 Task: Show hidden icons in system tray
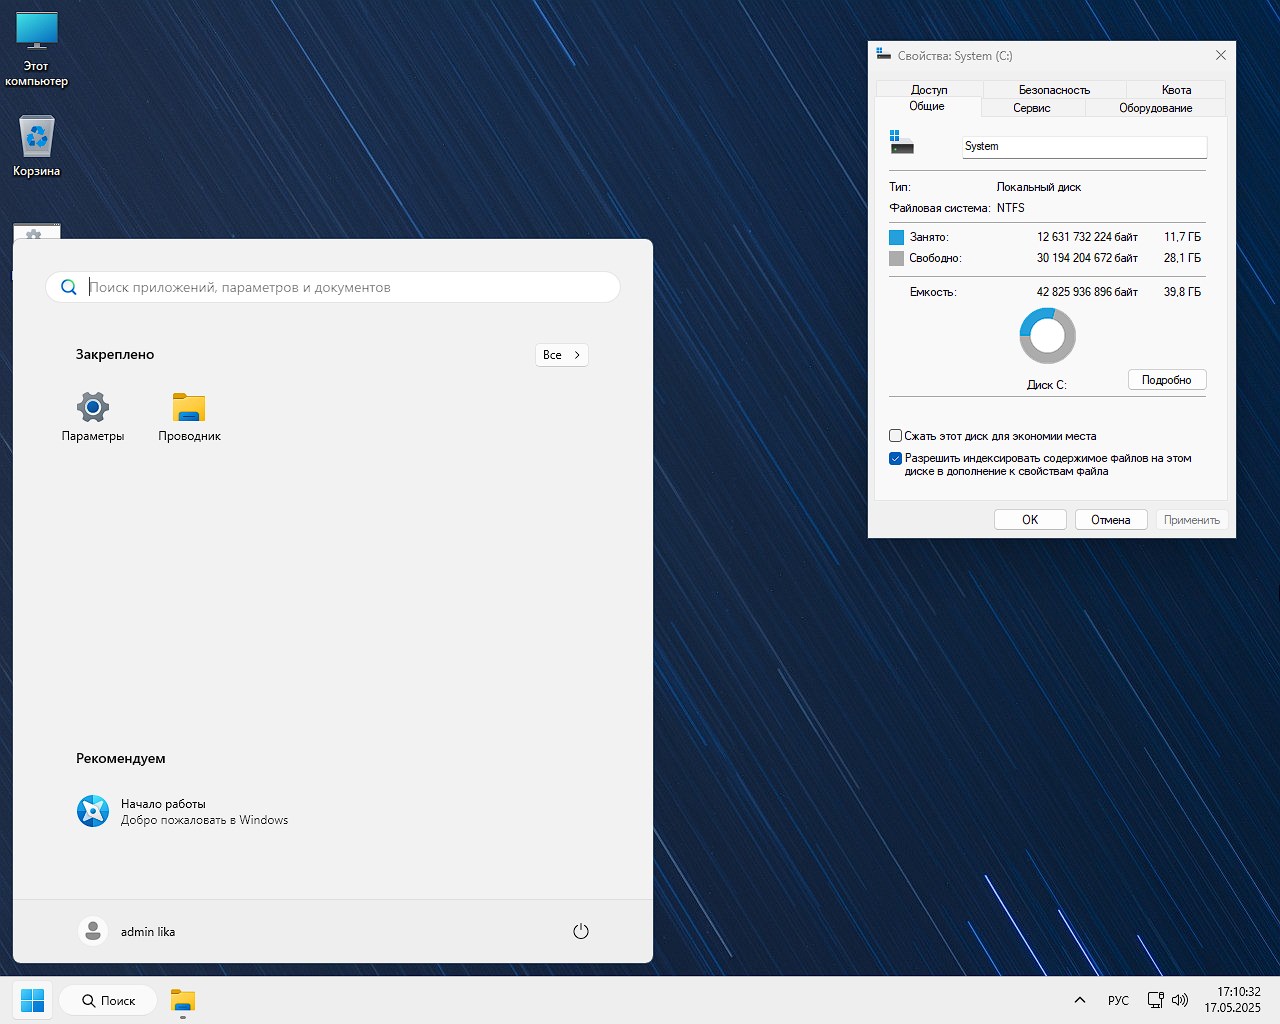[1079, 1000]
